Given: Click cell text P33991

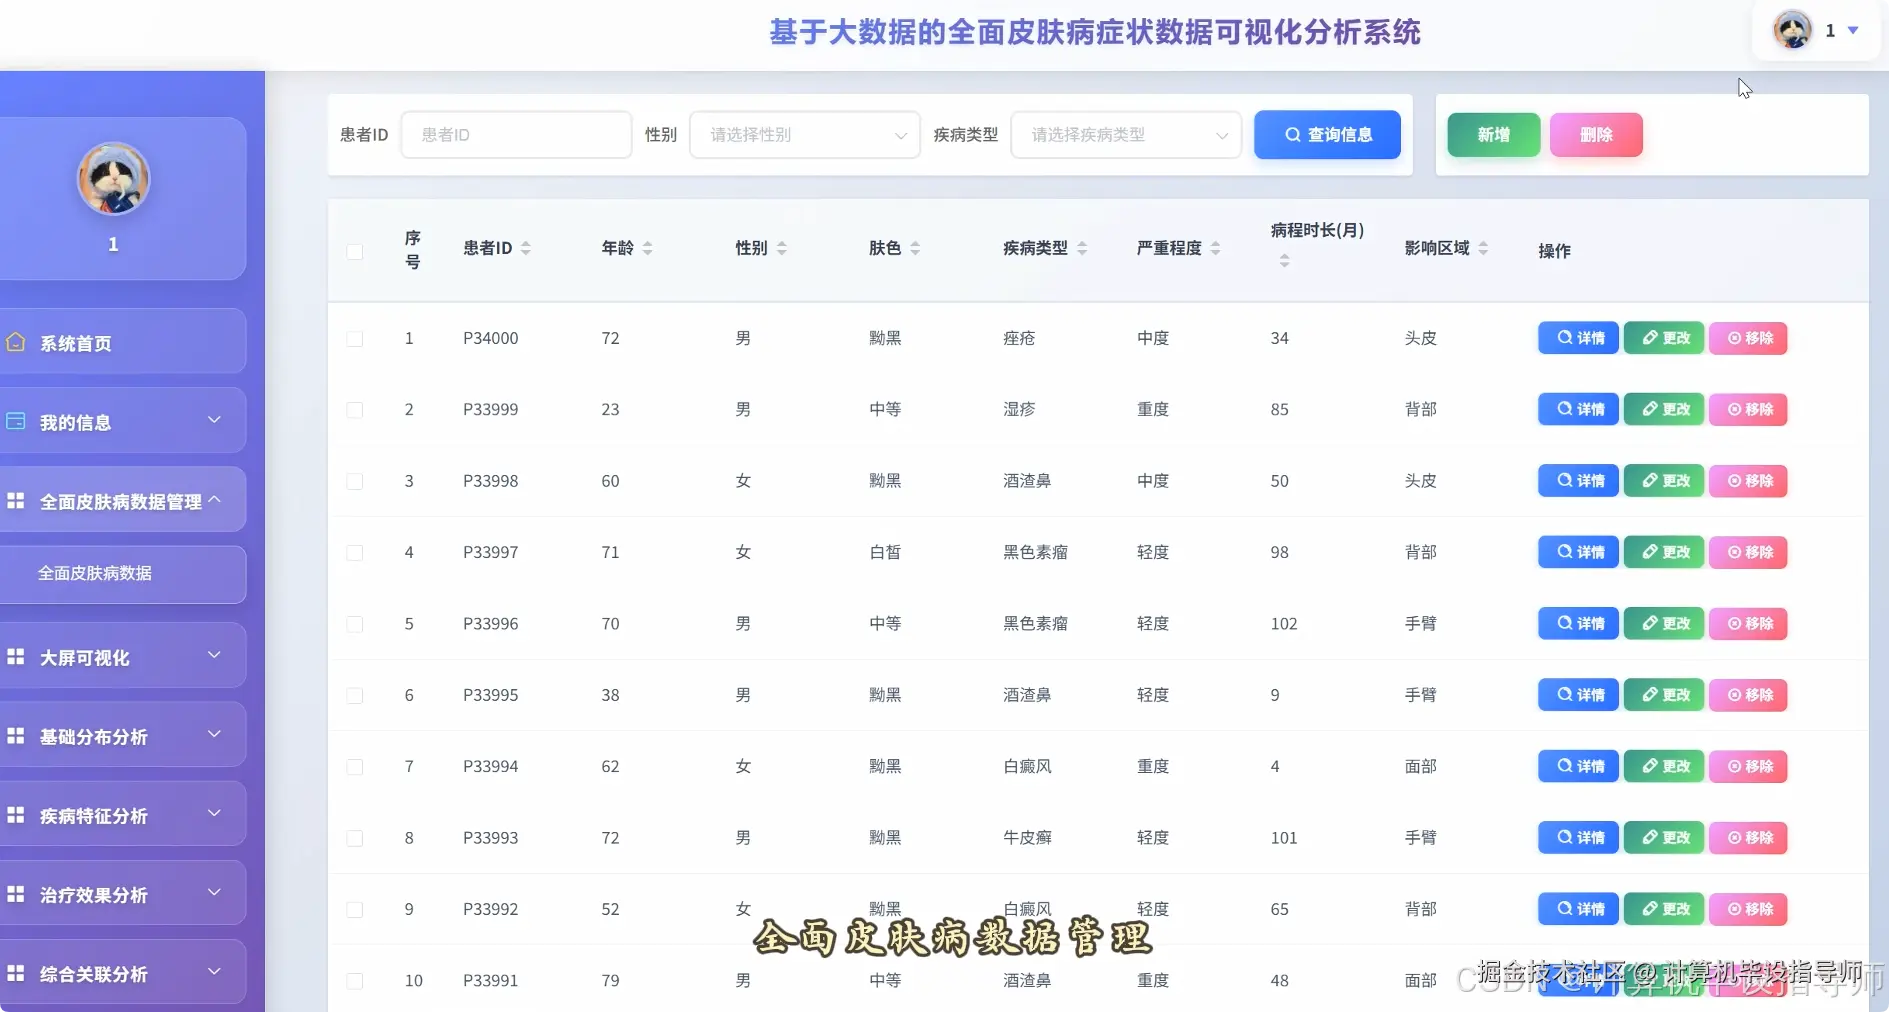Looking at the screenshot, I should [490, 981].
